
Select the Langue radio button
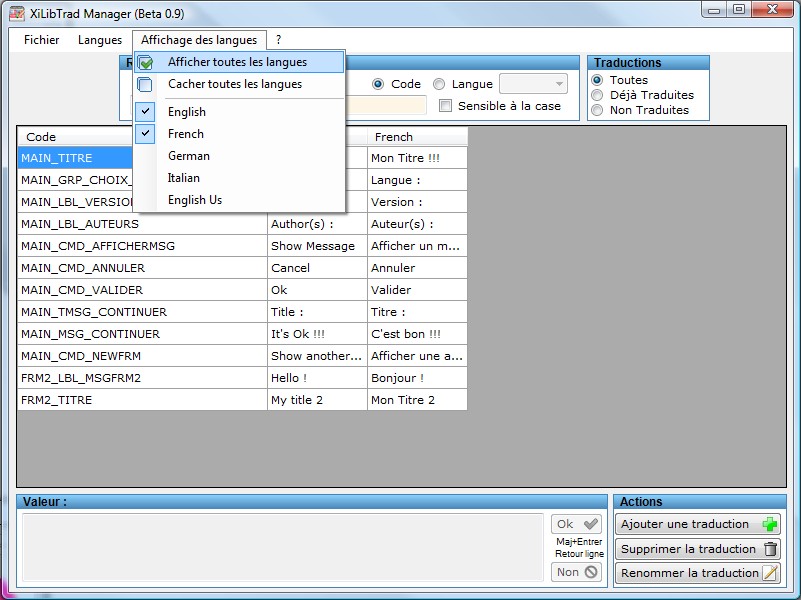(439, 84)
